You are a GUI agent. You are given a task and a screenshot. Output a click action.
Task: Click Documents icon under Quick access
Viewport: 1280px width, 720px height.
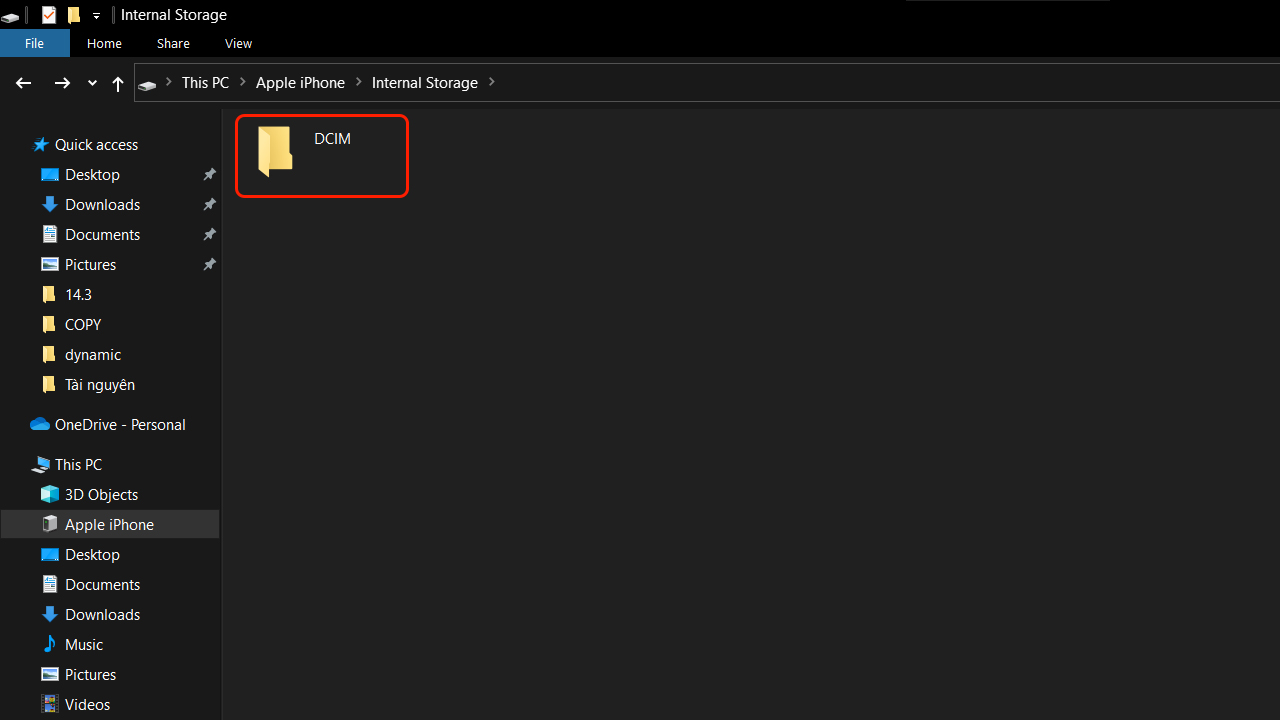point(50,235)
